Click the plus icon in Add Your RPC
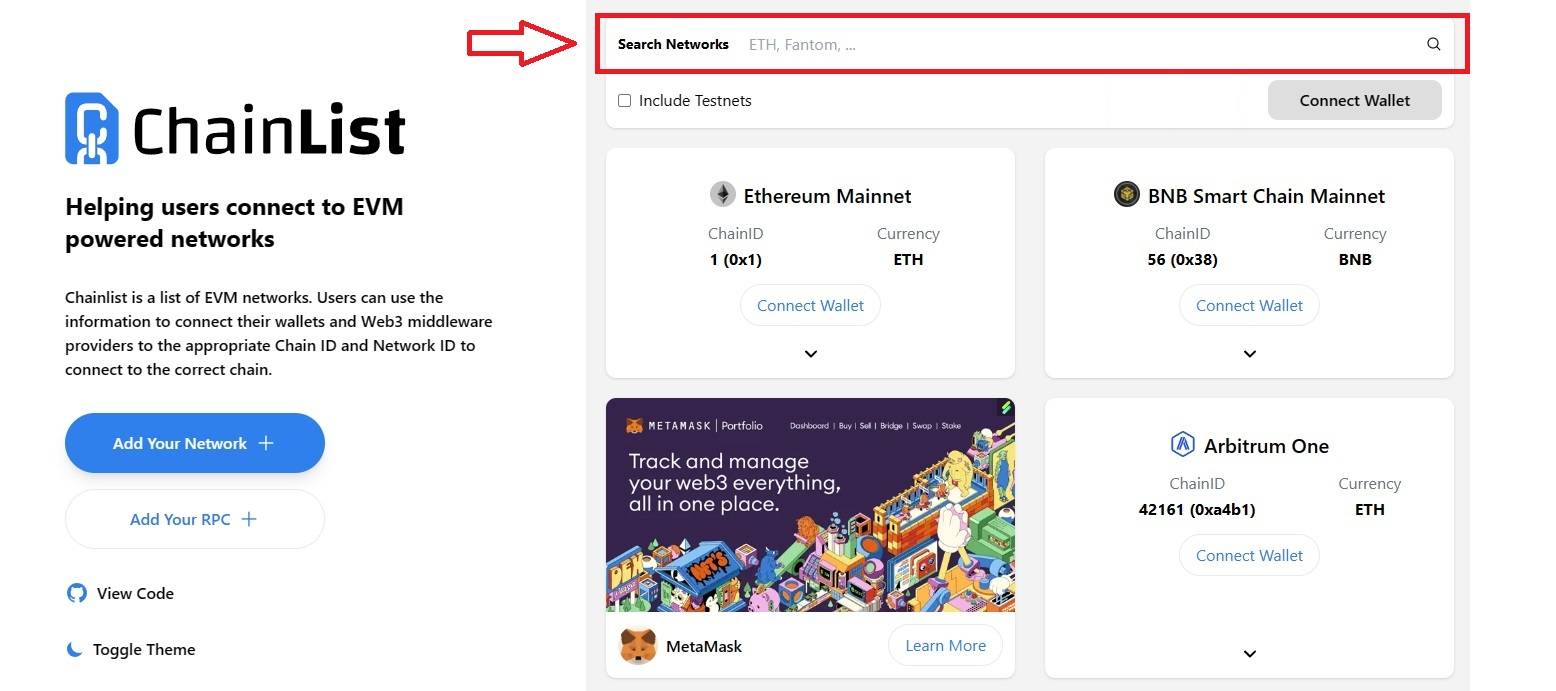 [249, 519]
